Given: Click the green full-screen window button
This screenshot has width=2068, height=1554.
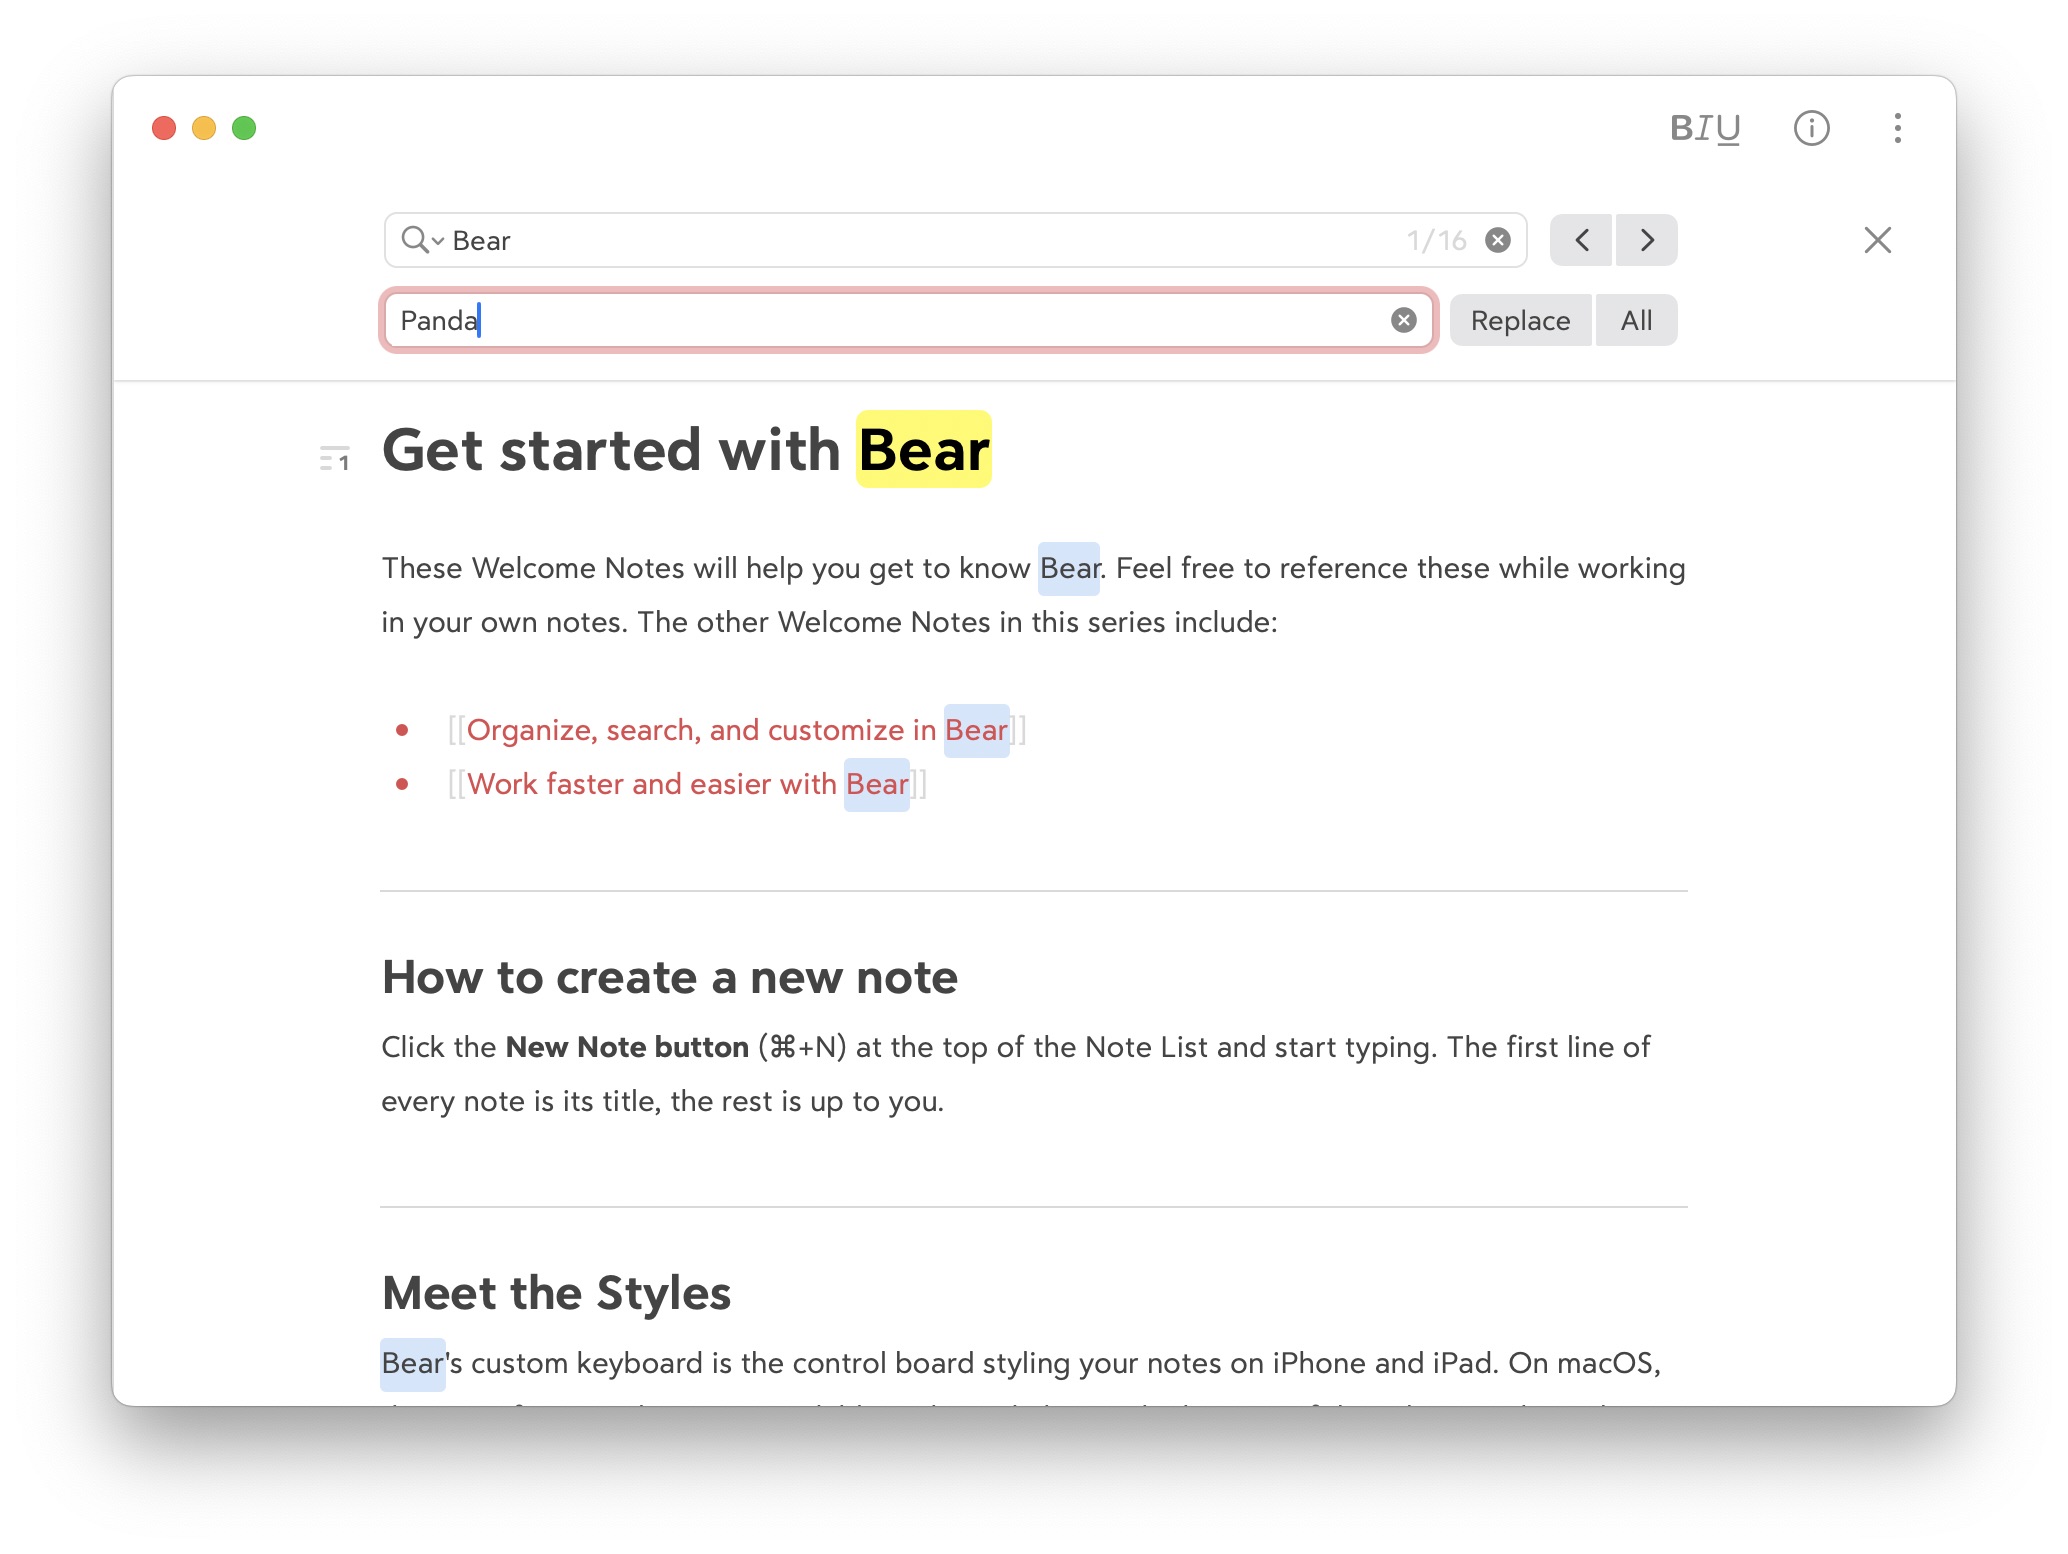Looking at the screenshot, I should (244, 128).
